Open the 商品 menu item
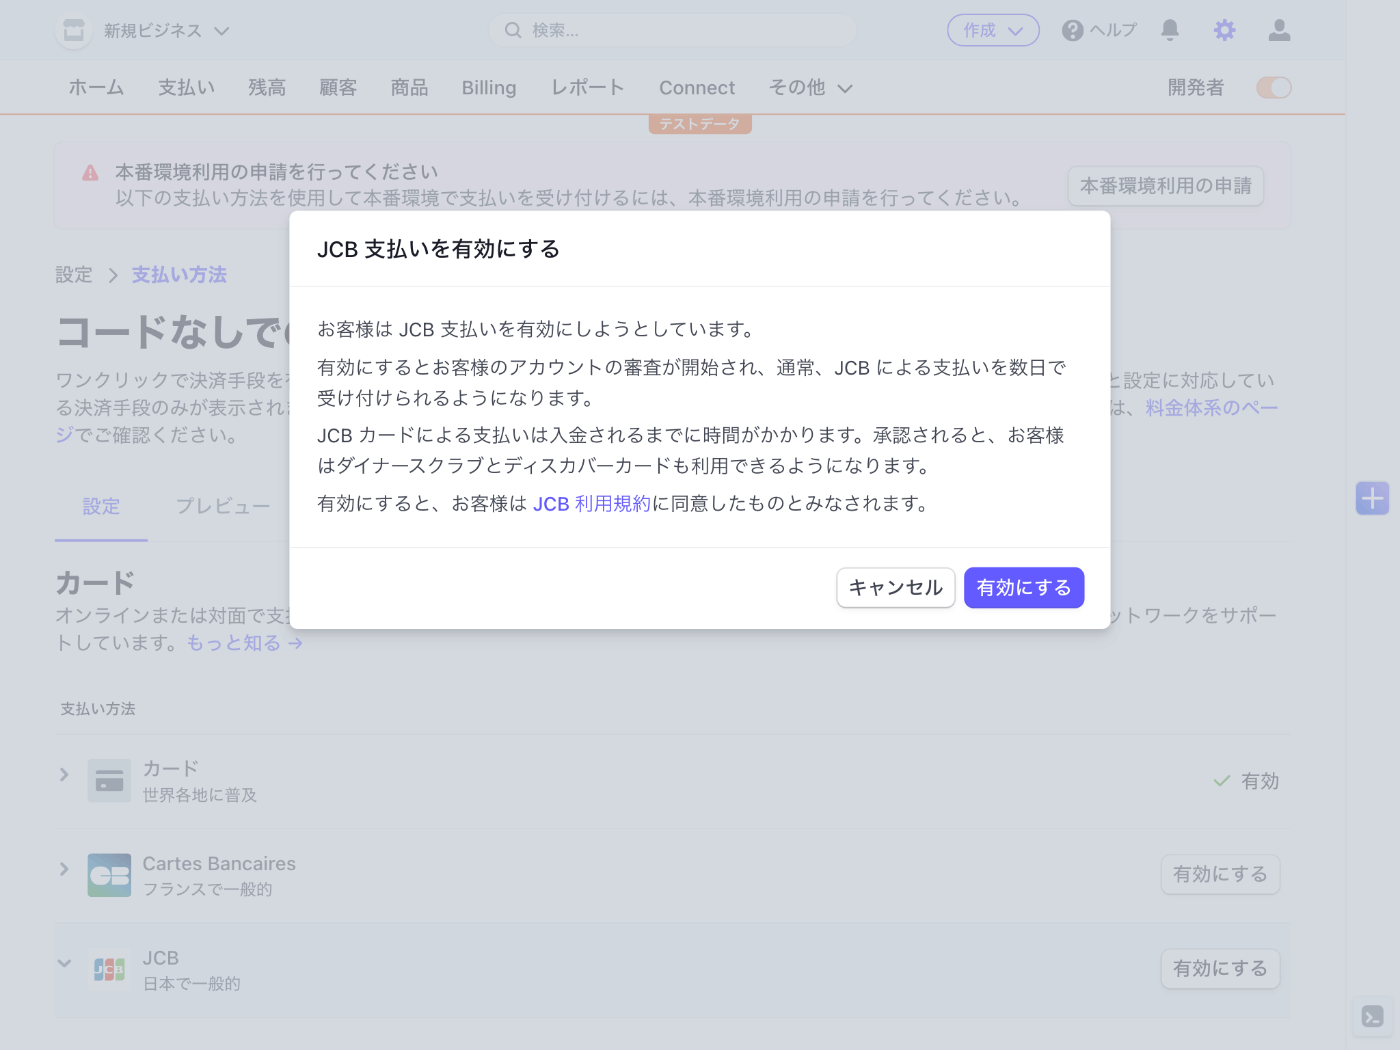Screen dimensions: 1400x1050 click(x=409, y=88)
